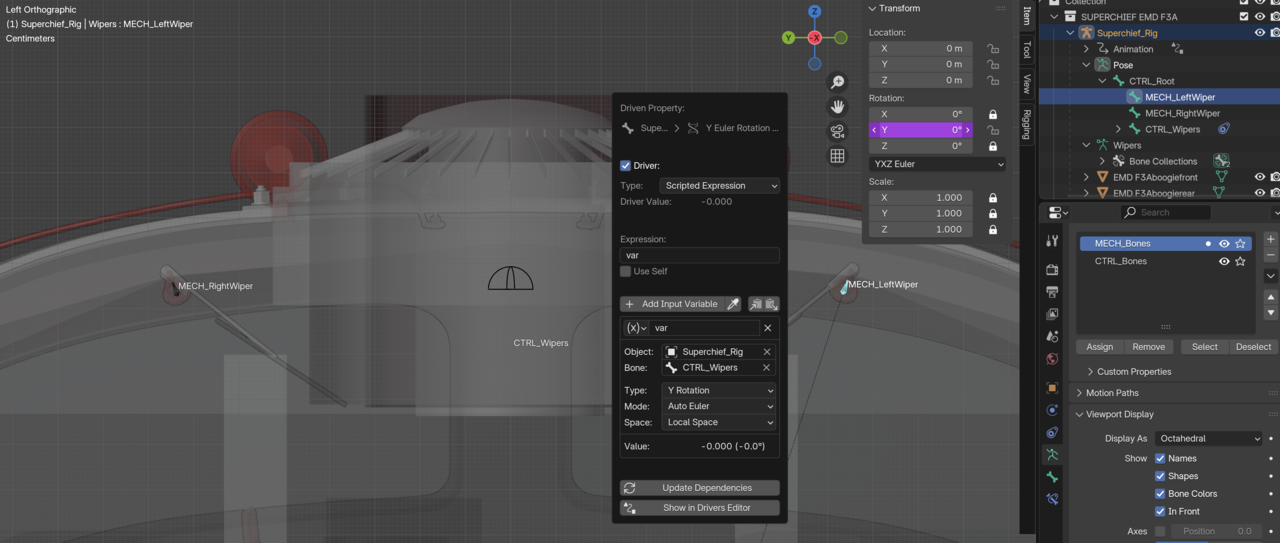The image size is (1280, 543).
Task: Clear the Superchief_Rig object field
Action: pyautogui.click(x=767, y=352)
